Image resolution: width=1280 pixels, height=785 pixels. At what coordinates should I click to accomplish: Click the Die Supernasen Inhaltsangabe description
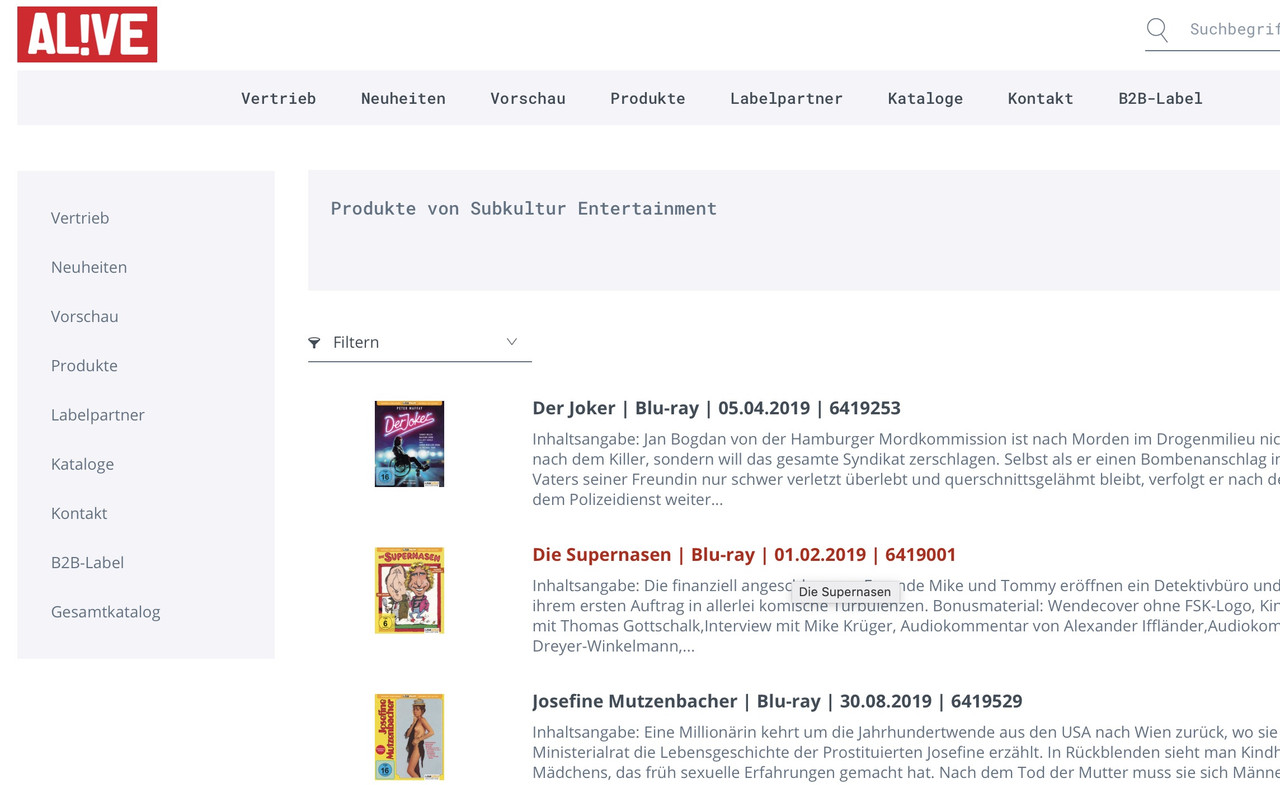click(906, 615)
